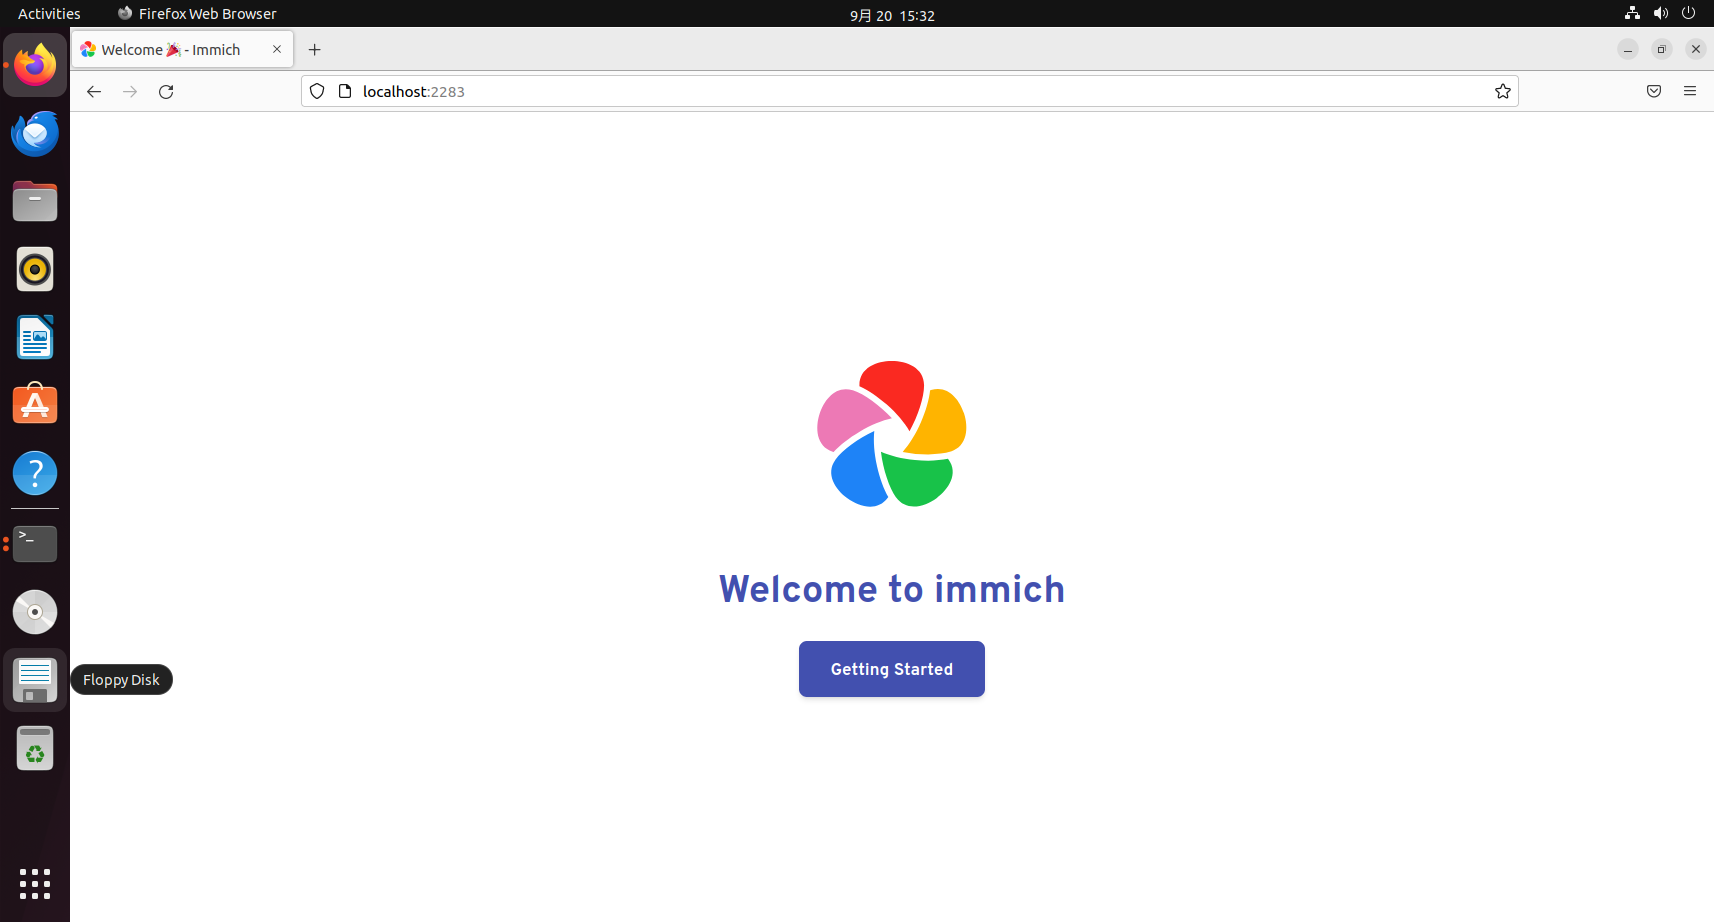
Task: Launch Rhythmbox music player
Action: (35, 269)
